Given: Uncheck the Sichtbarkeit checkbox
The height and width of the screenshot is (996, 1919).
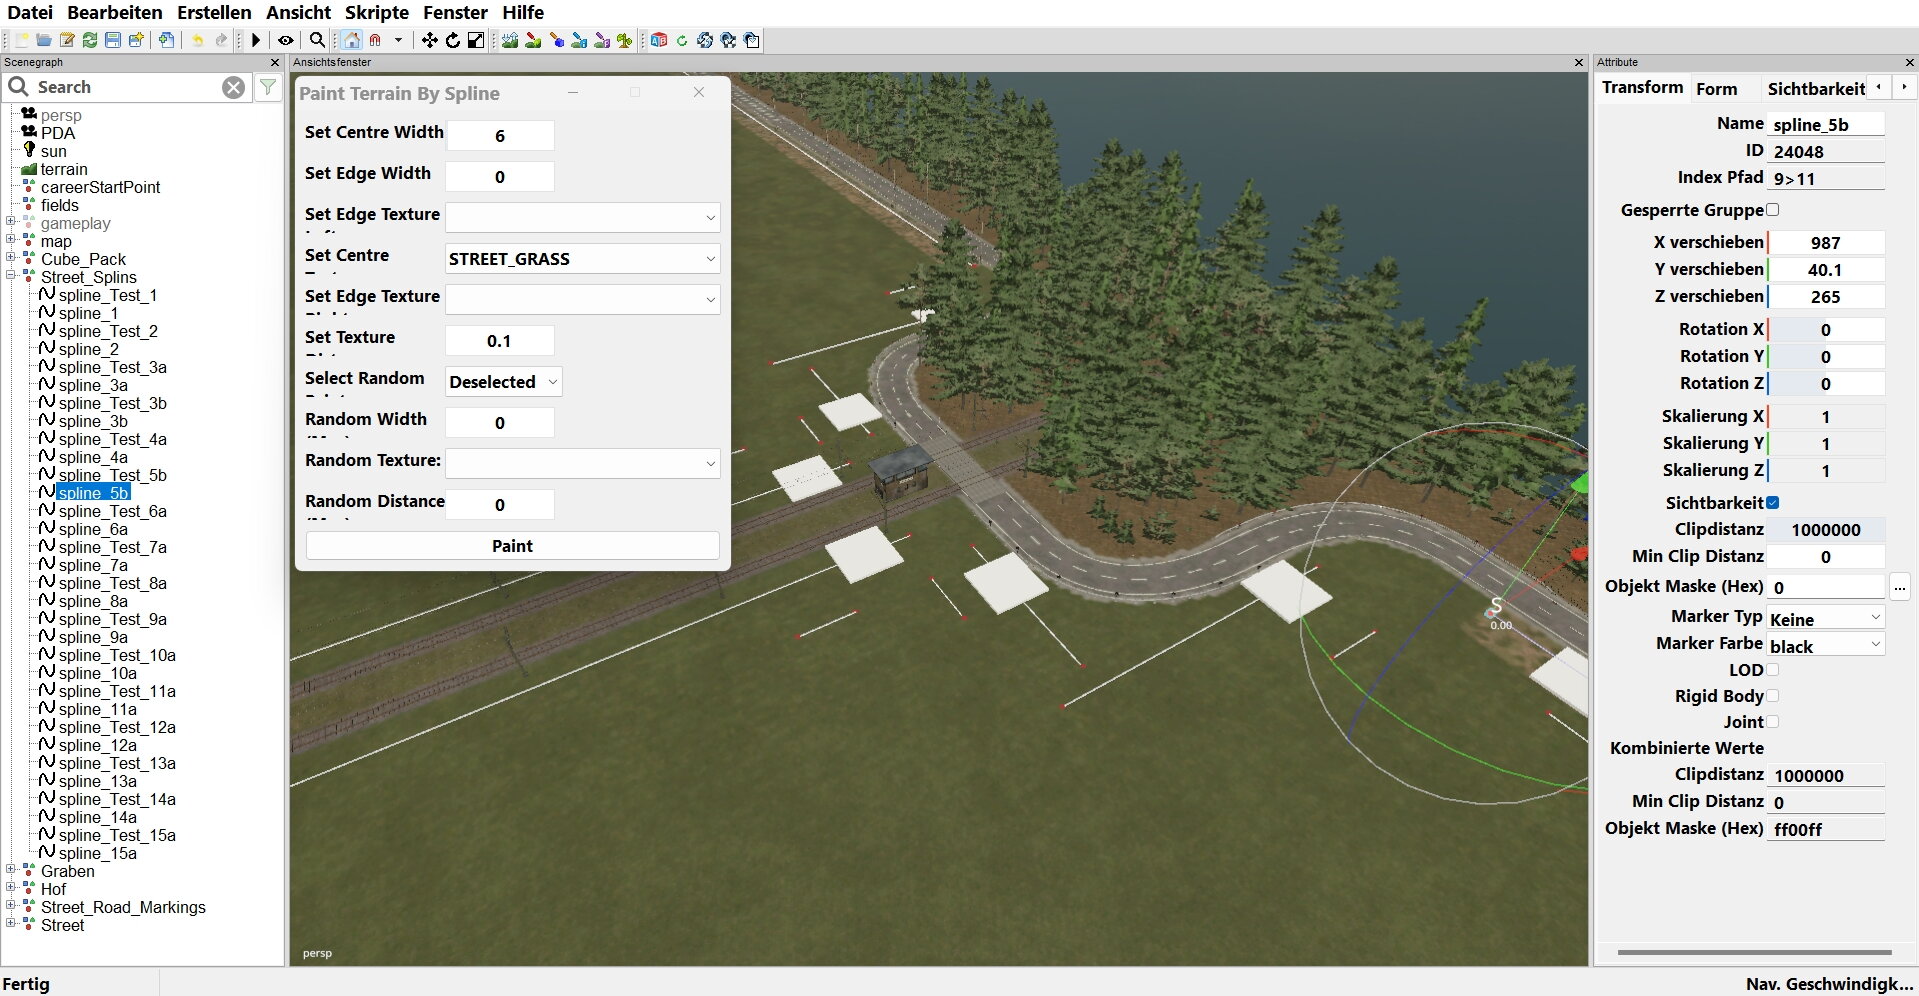Looking at the screenshot, I should pos(1773,503).
